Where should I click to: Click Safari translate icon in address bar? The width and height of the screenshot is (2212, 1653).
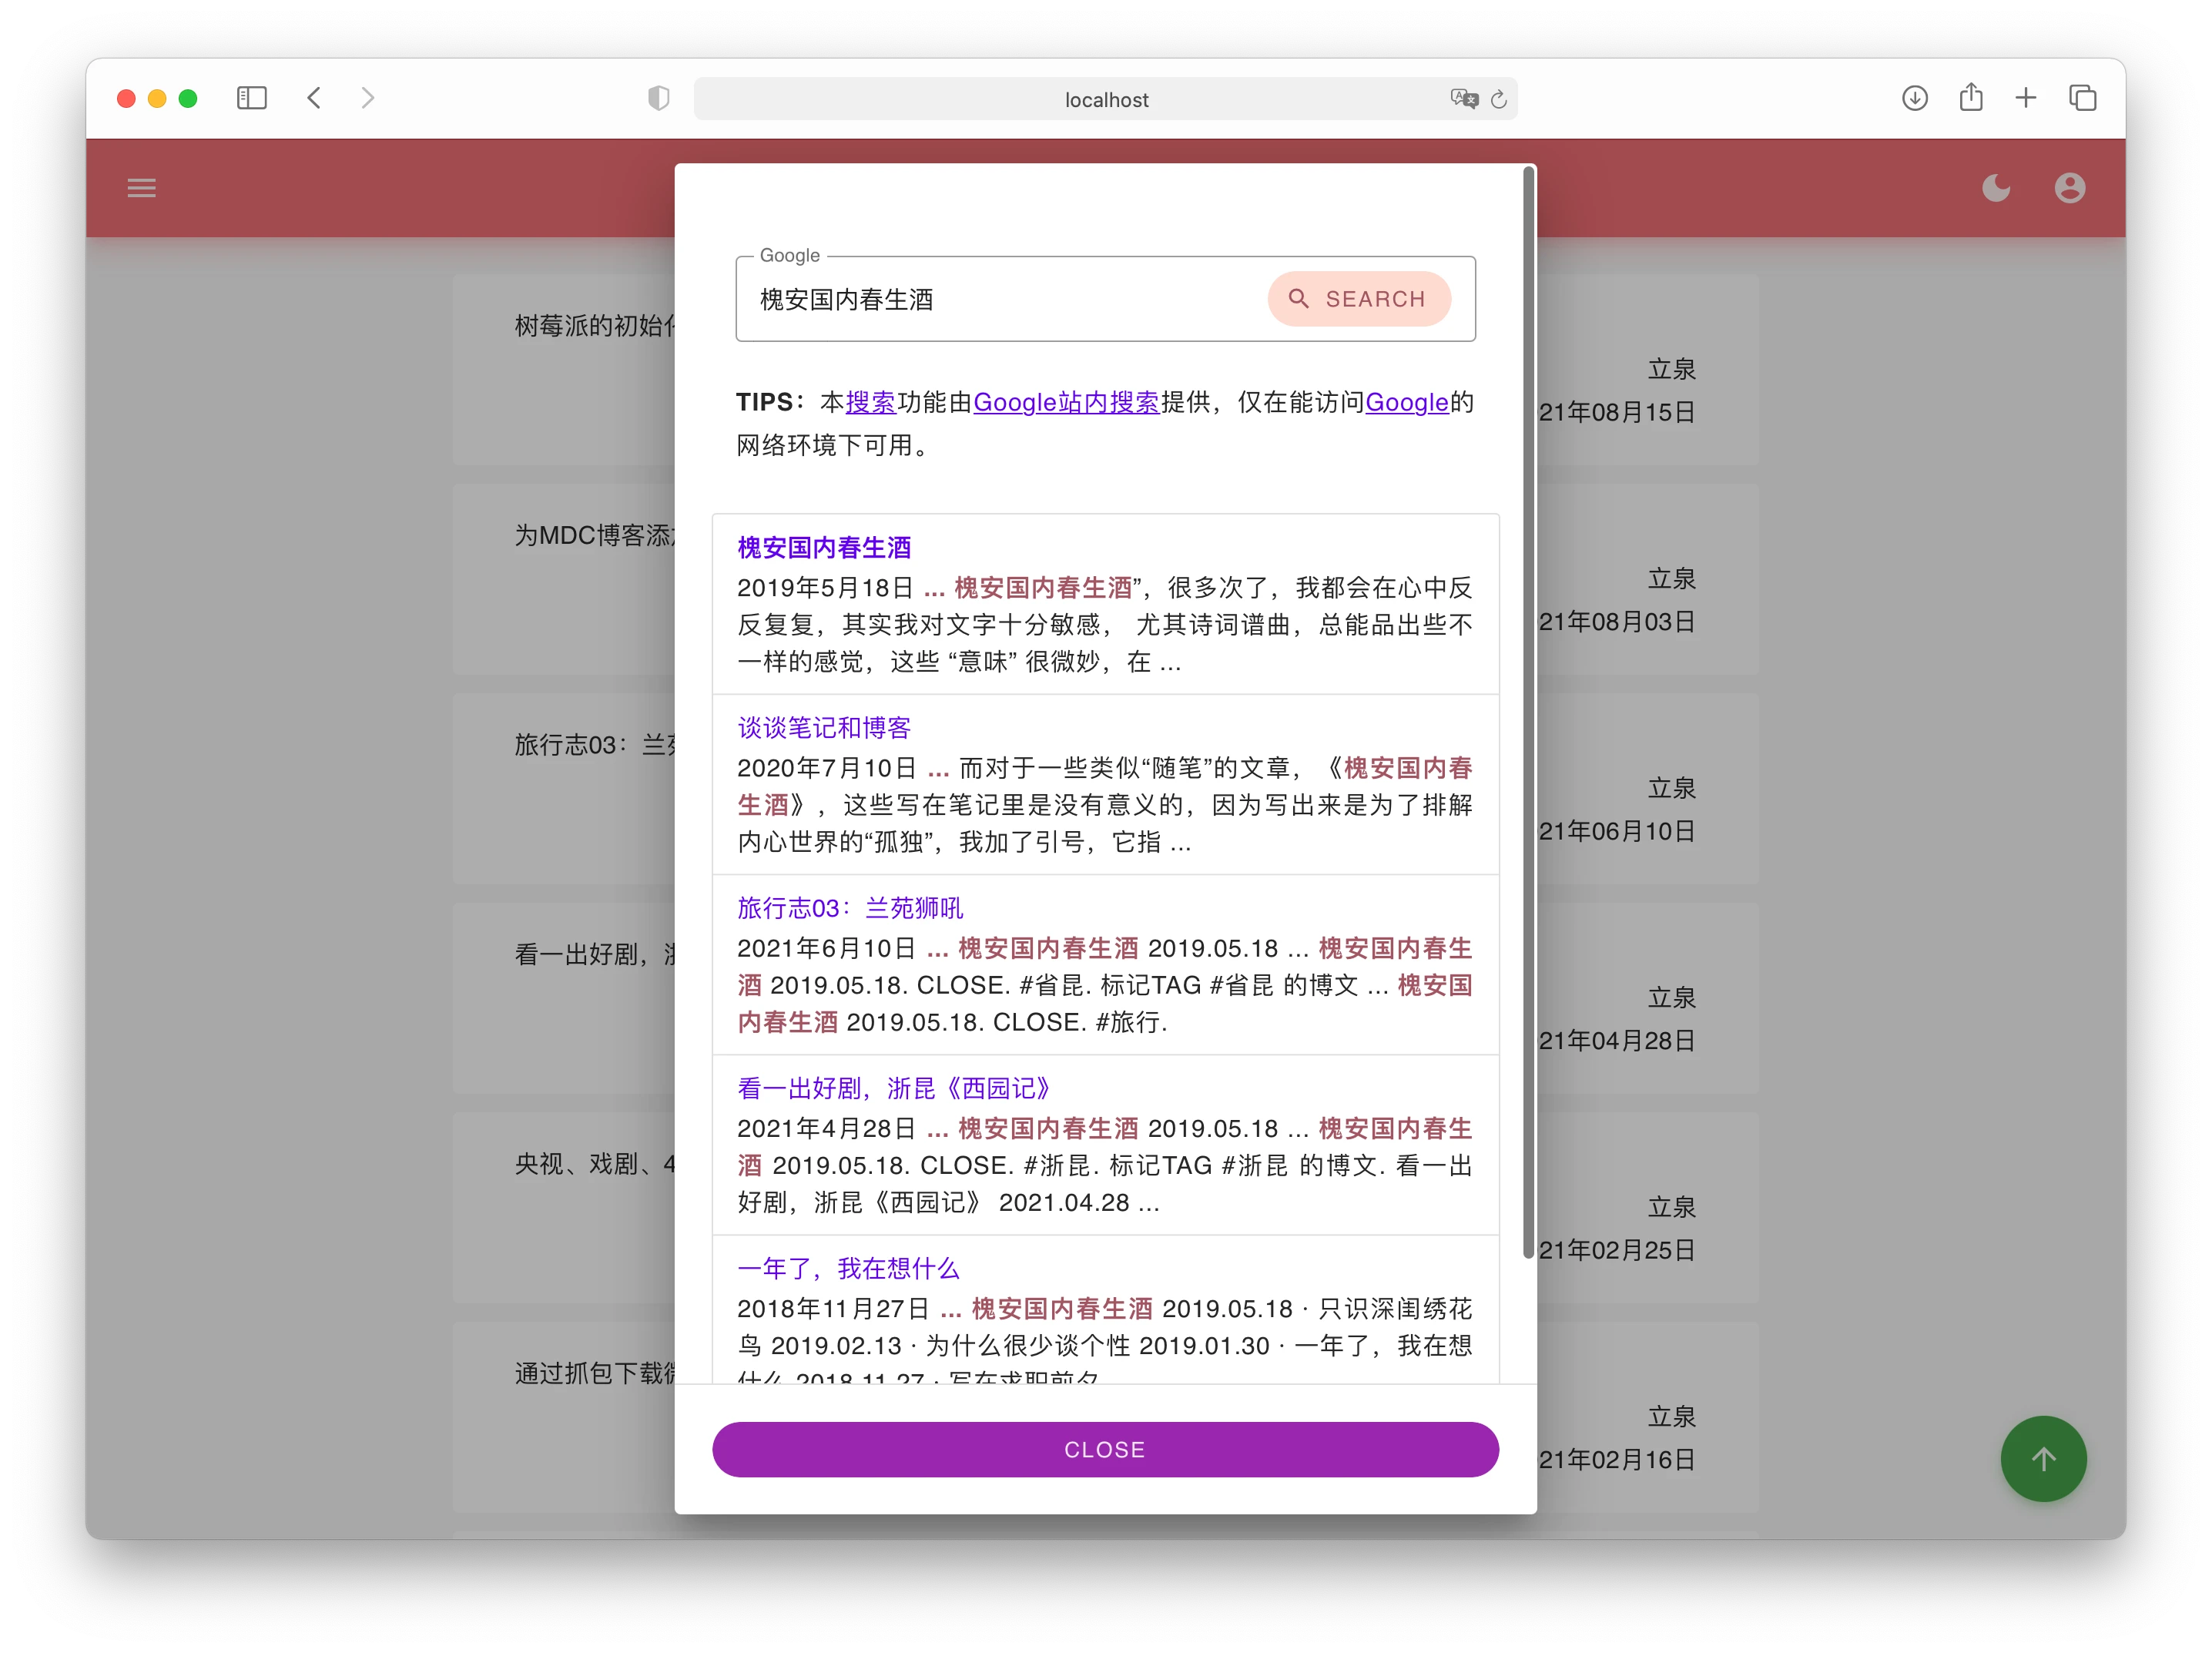1463,99
